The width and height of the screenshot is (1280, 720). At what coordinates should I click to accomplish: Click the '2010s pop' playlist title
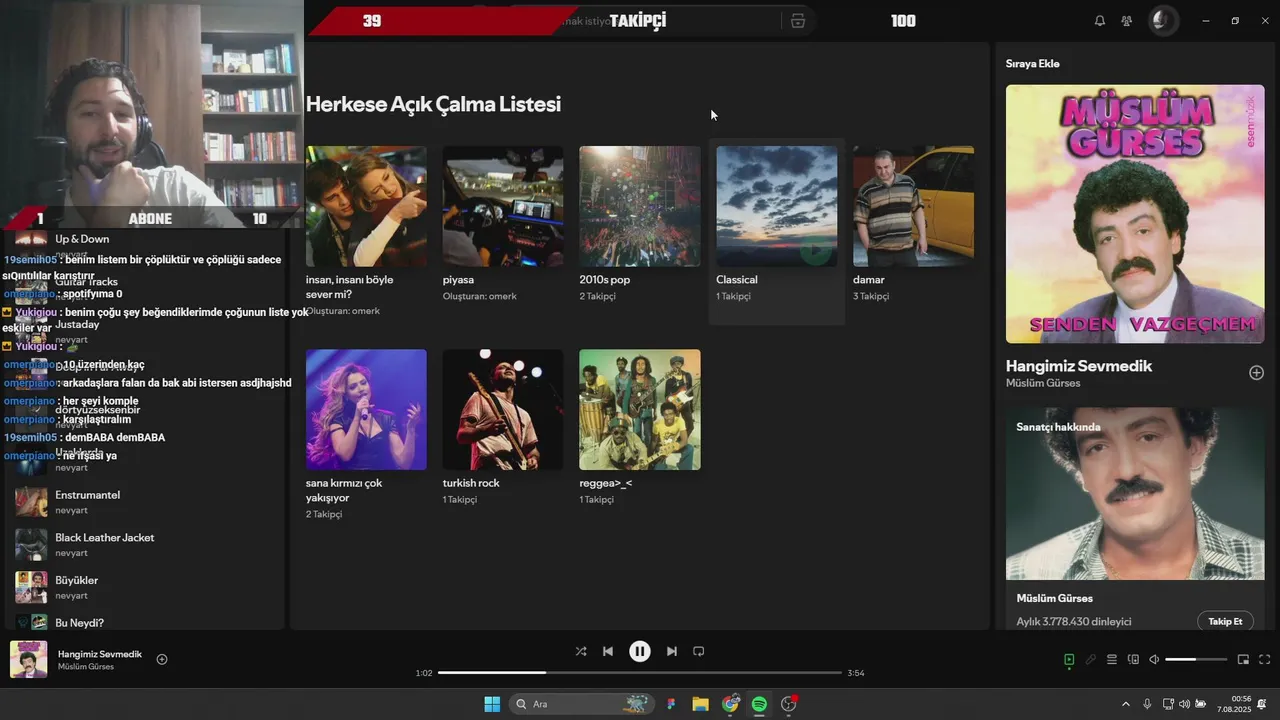click(x=605, y=280)
